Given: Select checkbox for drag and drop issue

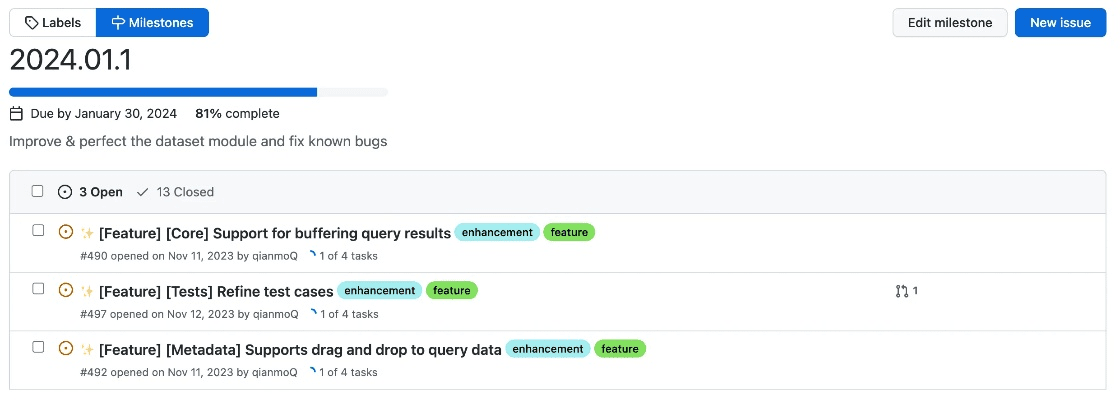Looking at the screenshot, I should tap(38, 347).
